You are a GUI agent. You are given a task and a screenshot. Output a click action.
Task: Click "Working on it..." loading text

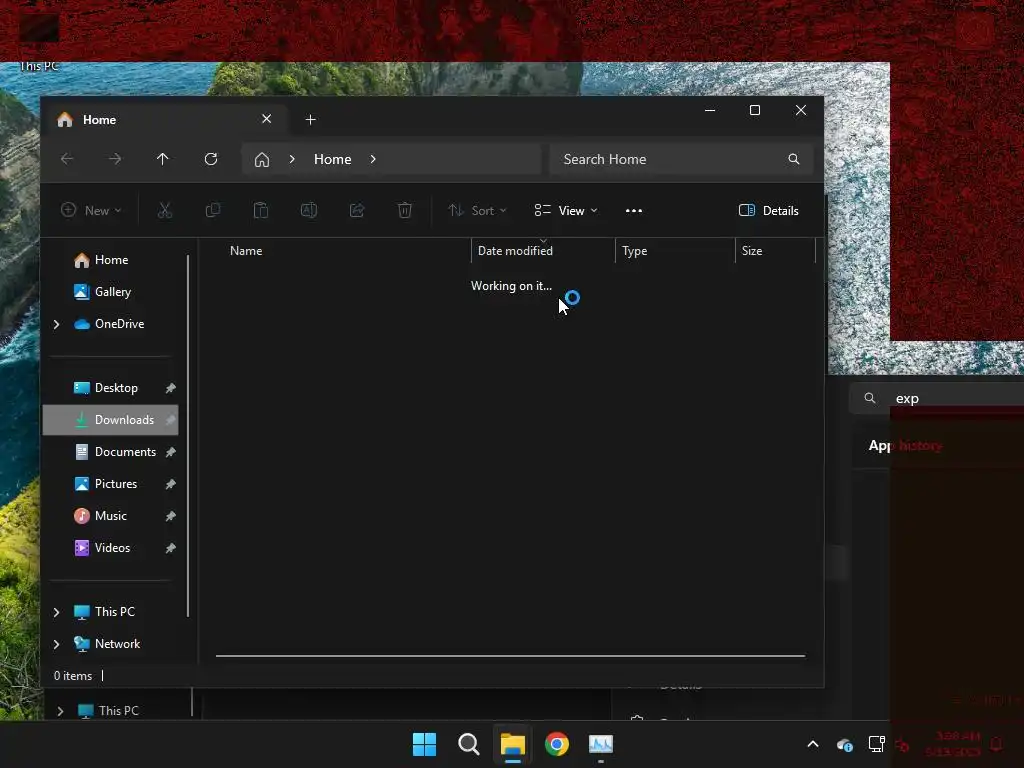click(511, 286)
